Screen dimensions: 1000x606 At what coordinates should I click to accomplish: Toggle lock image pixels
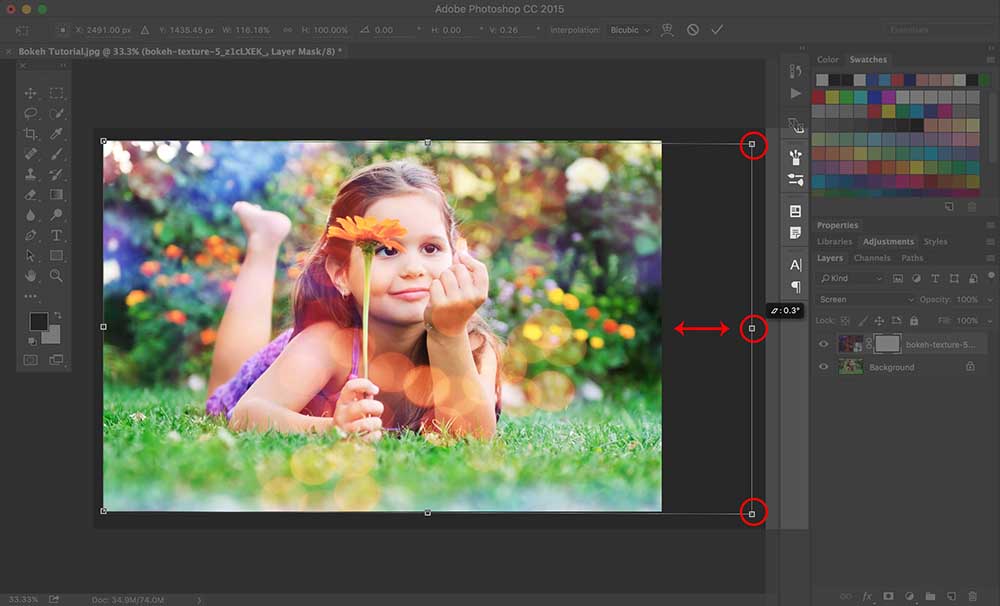(x=862, y=320)
